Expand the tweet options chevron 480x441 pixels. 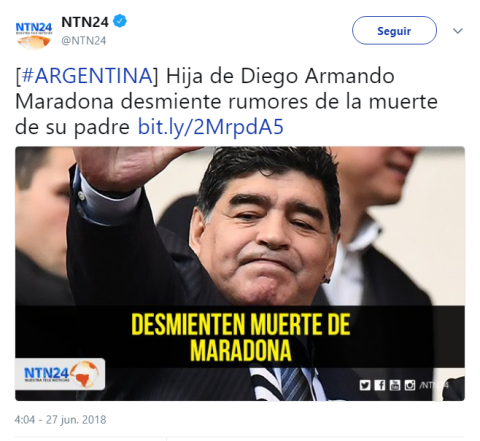tap(458, 31)
